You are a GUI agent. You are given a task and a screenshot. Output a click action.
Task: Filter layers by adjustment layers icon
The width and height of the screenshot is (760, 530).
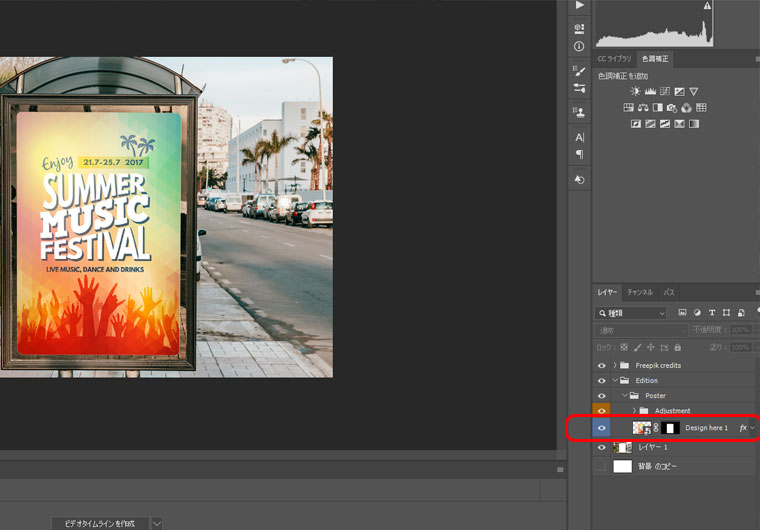click(x=697, y=313)
